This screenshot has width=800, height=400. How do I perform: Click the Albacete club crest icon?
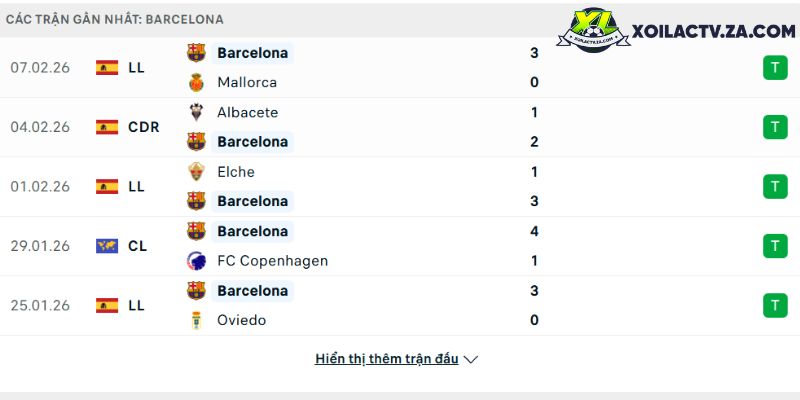point(196,112)
